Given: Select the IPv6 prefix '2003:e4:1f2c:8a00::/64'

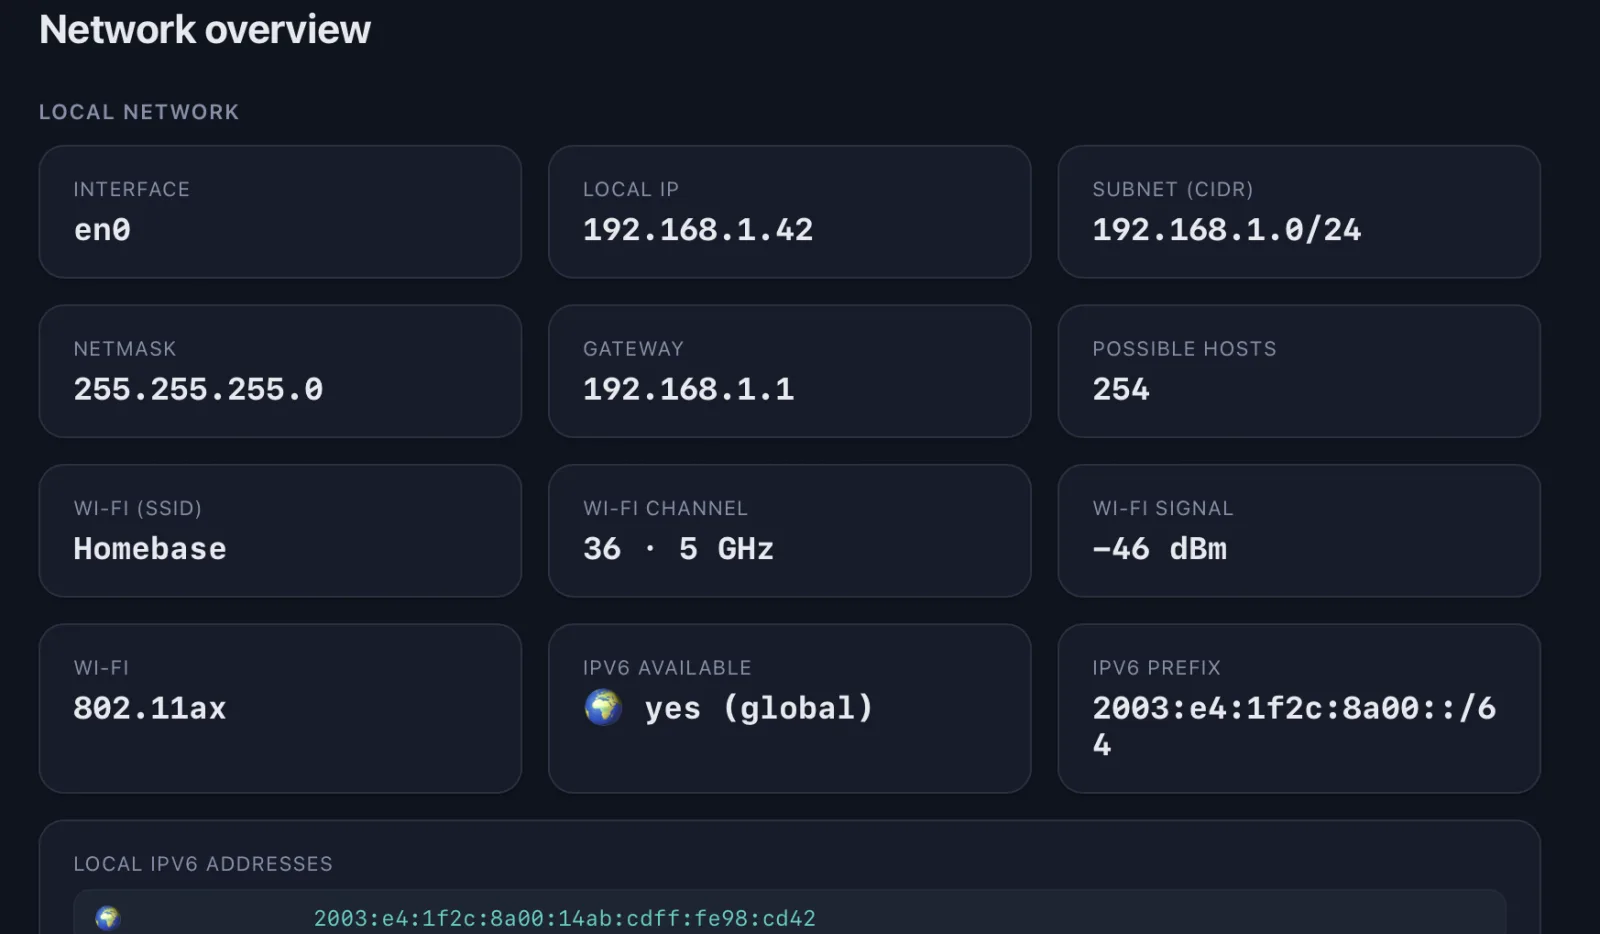Looking at the screenshot, I should pos(1294,726).
